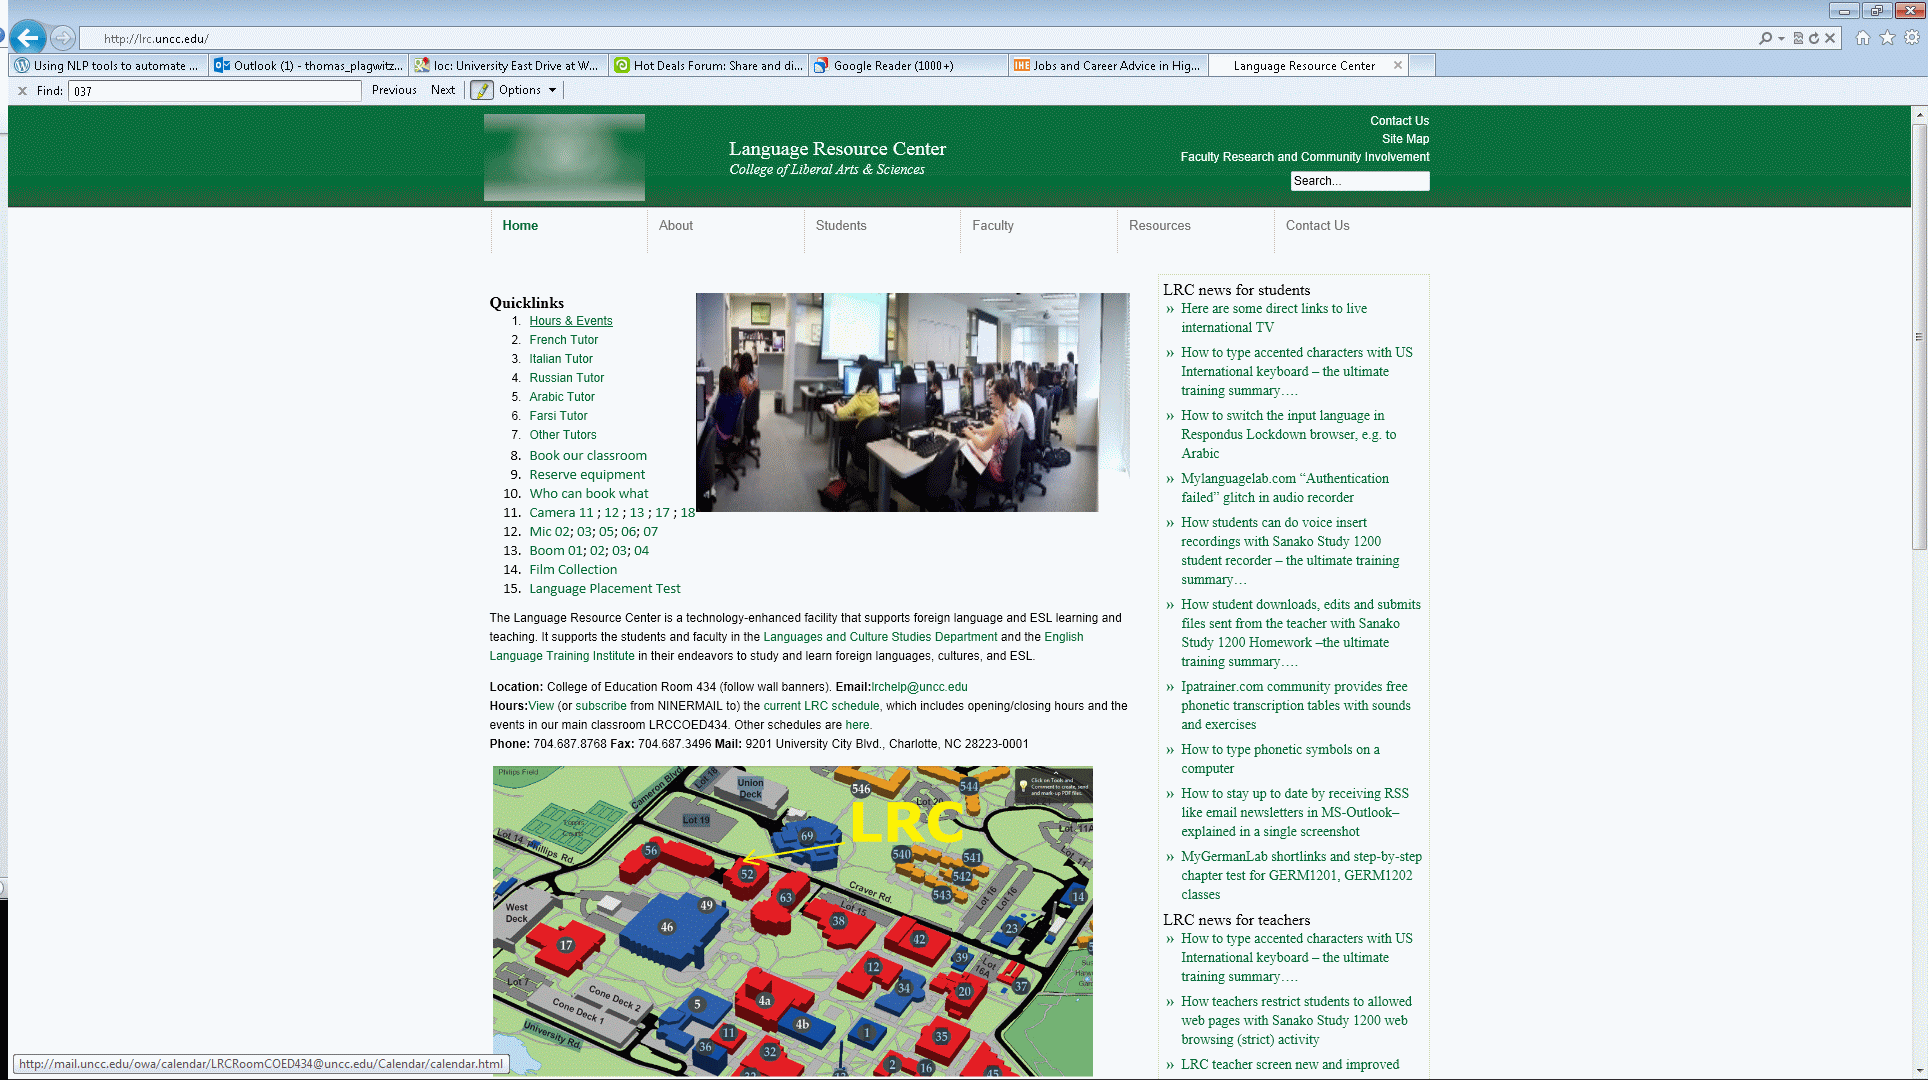Open the Hours & Events quicklink
The width and height of the screenshot is (1928, 1080).
[x=570, y=321]
